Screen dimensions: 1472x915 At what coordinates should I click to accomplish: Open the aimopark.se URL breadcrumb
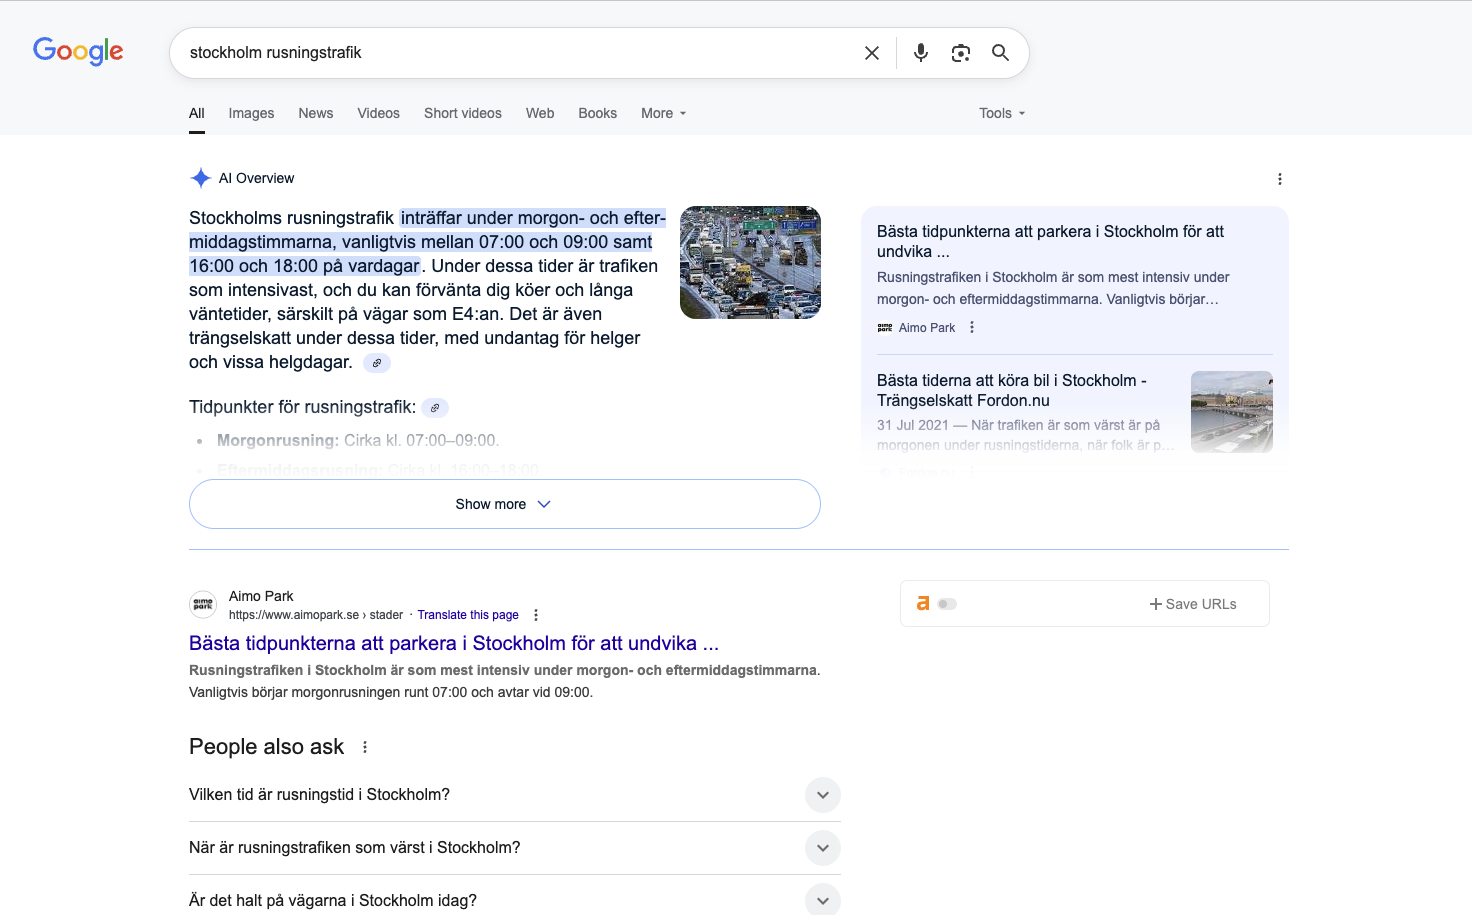click(x=316, y=615)
